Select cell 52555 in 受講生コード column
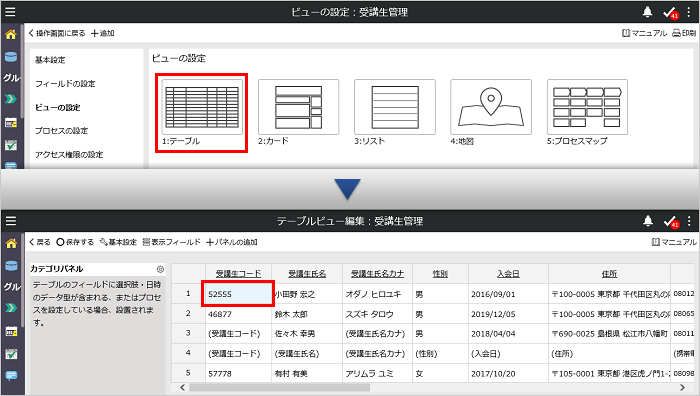This screenshot has width=700, height=396. point(238,294)
